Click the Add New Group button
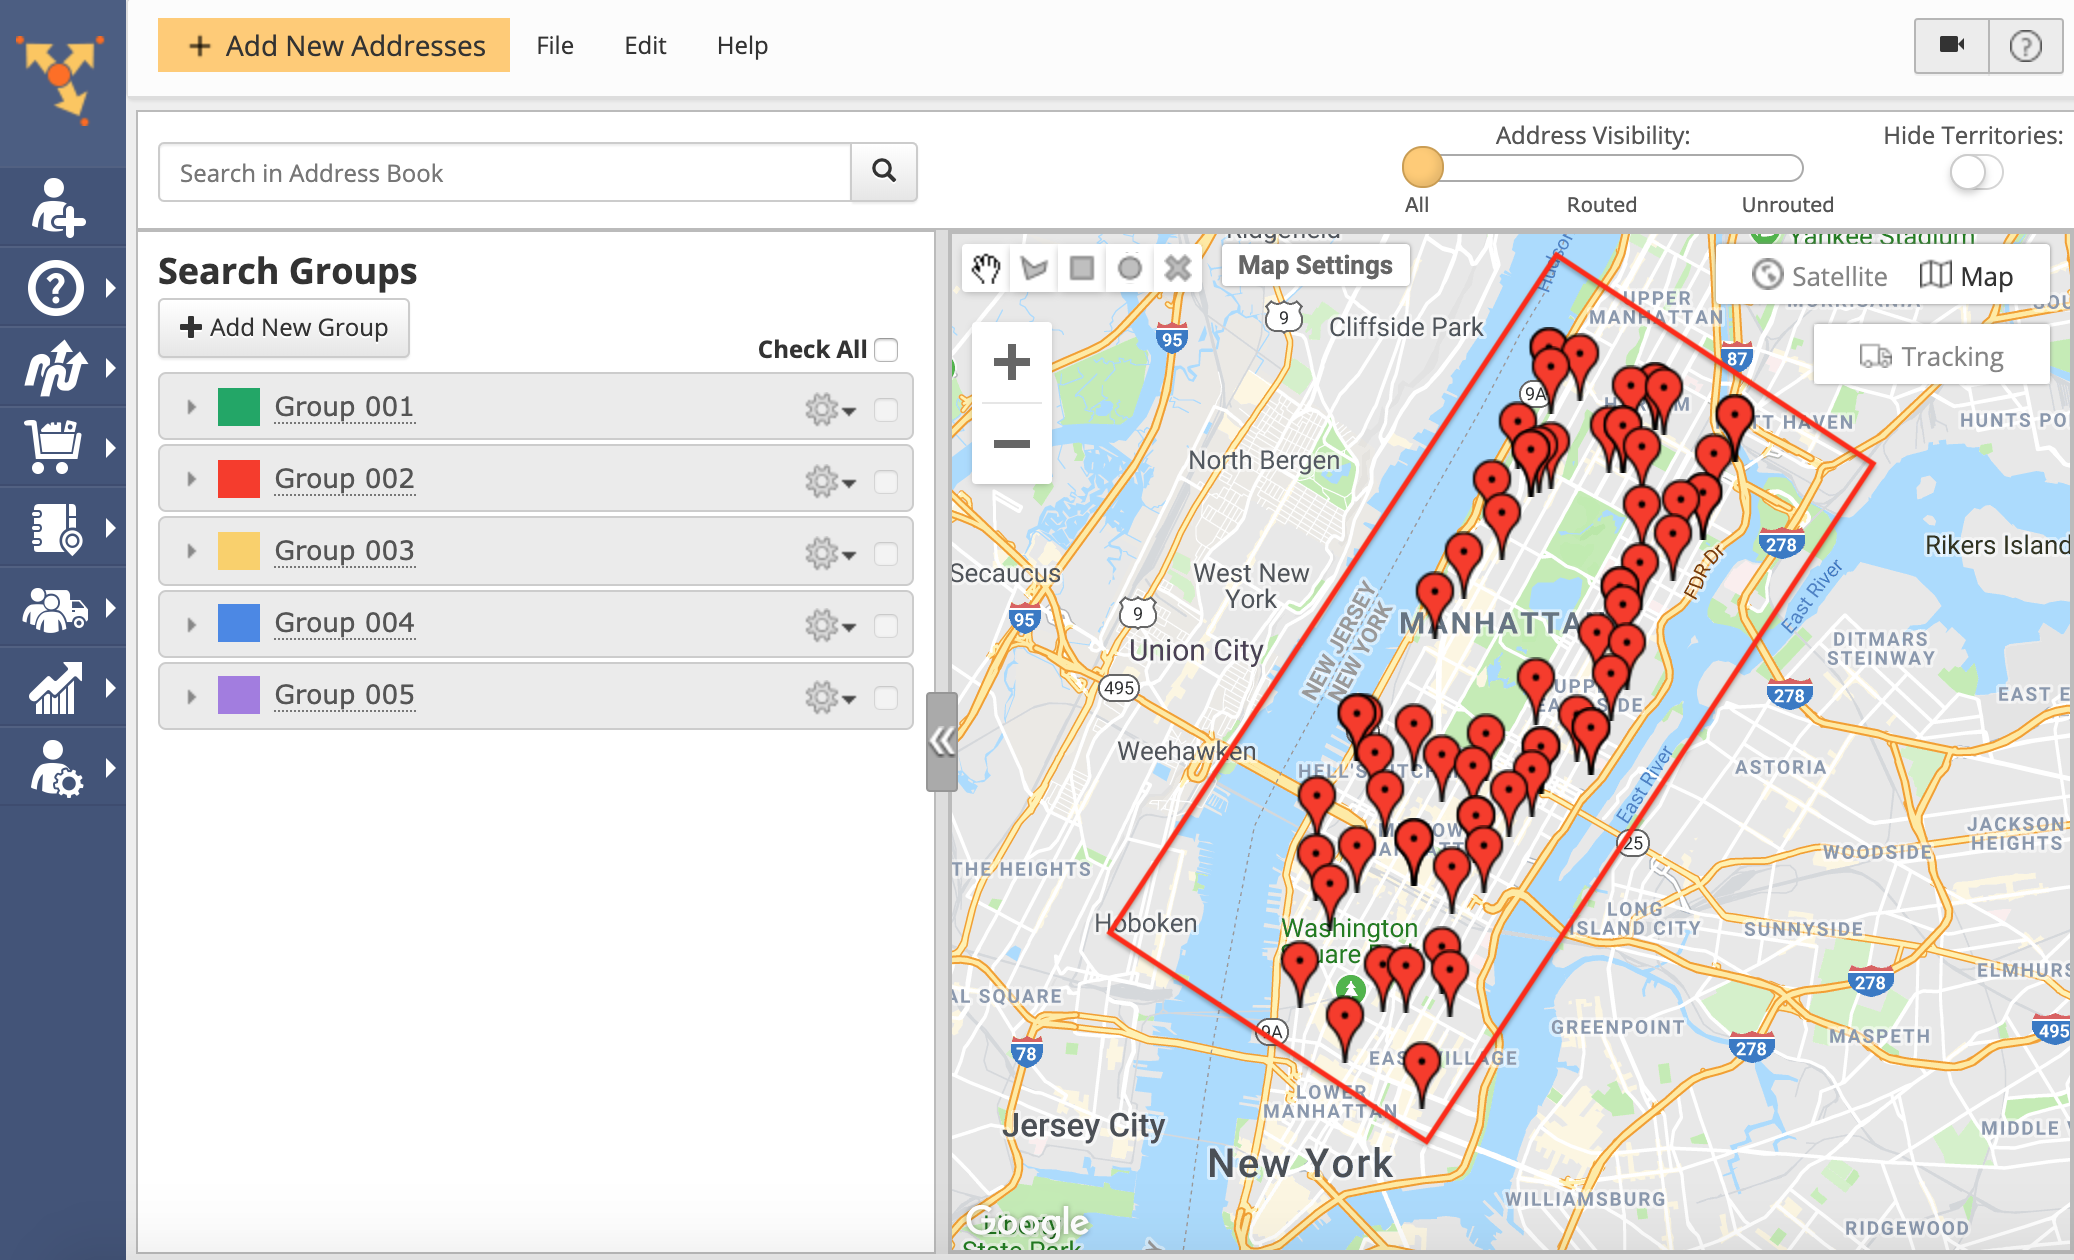 pyautogui.click(x=284, y=328)
